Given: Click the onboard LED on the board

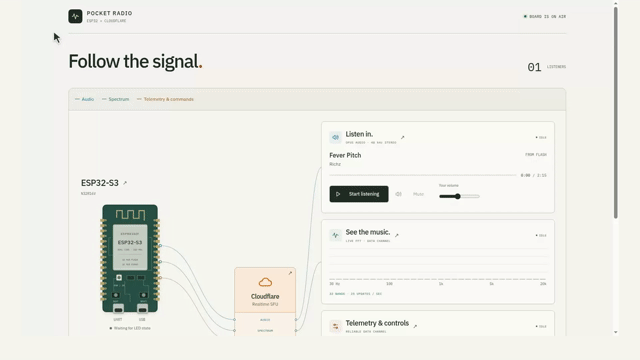Looking at the screenshot, I should (119, 278).
